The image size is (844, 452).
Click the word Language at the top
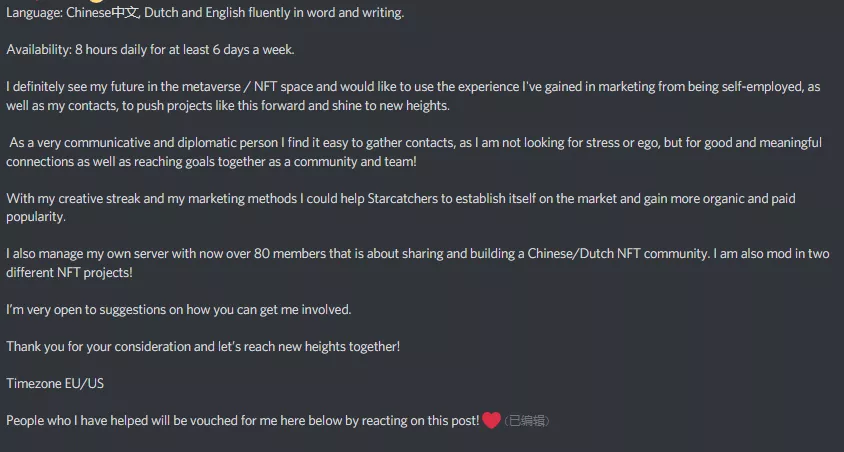click(34, 12)
